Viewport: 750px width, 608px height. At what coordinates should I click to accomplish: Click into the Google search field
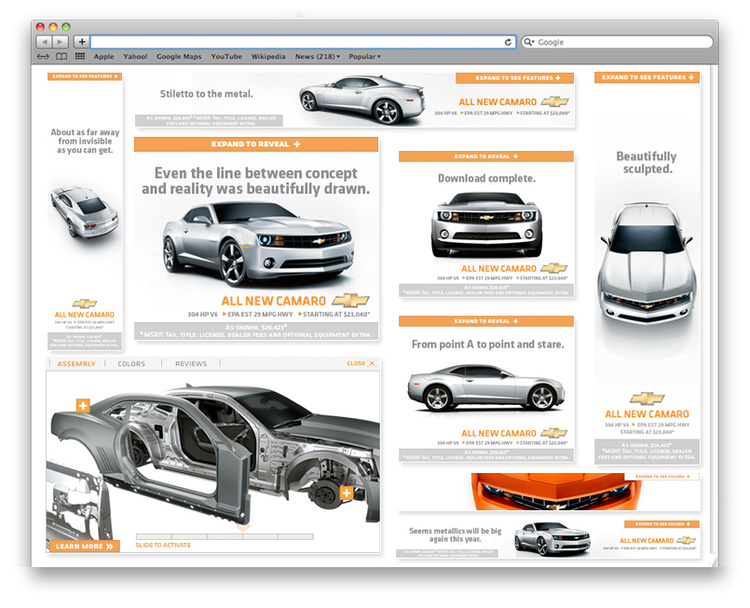(x=617, y=42)
